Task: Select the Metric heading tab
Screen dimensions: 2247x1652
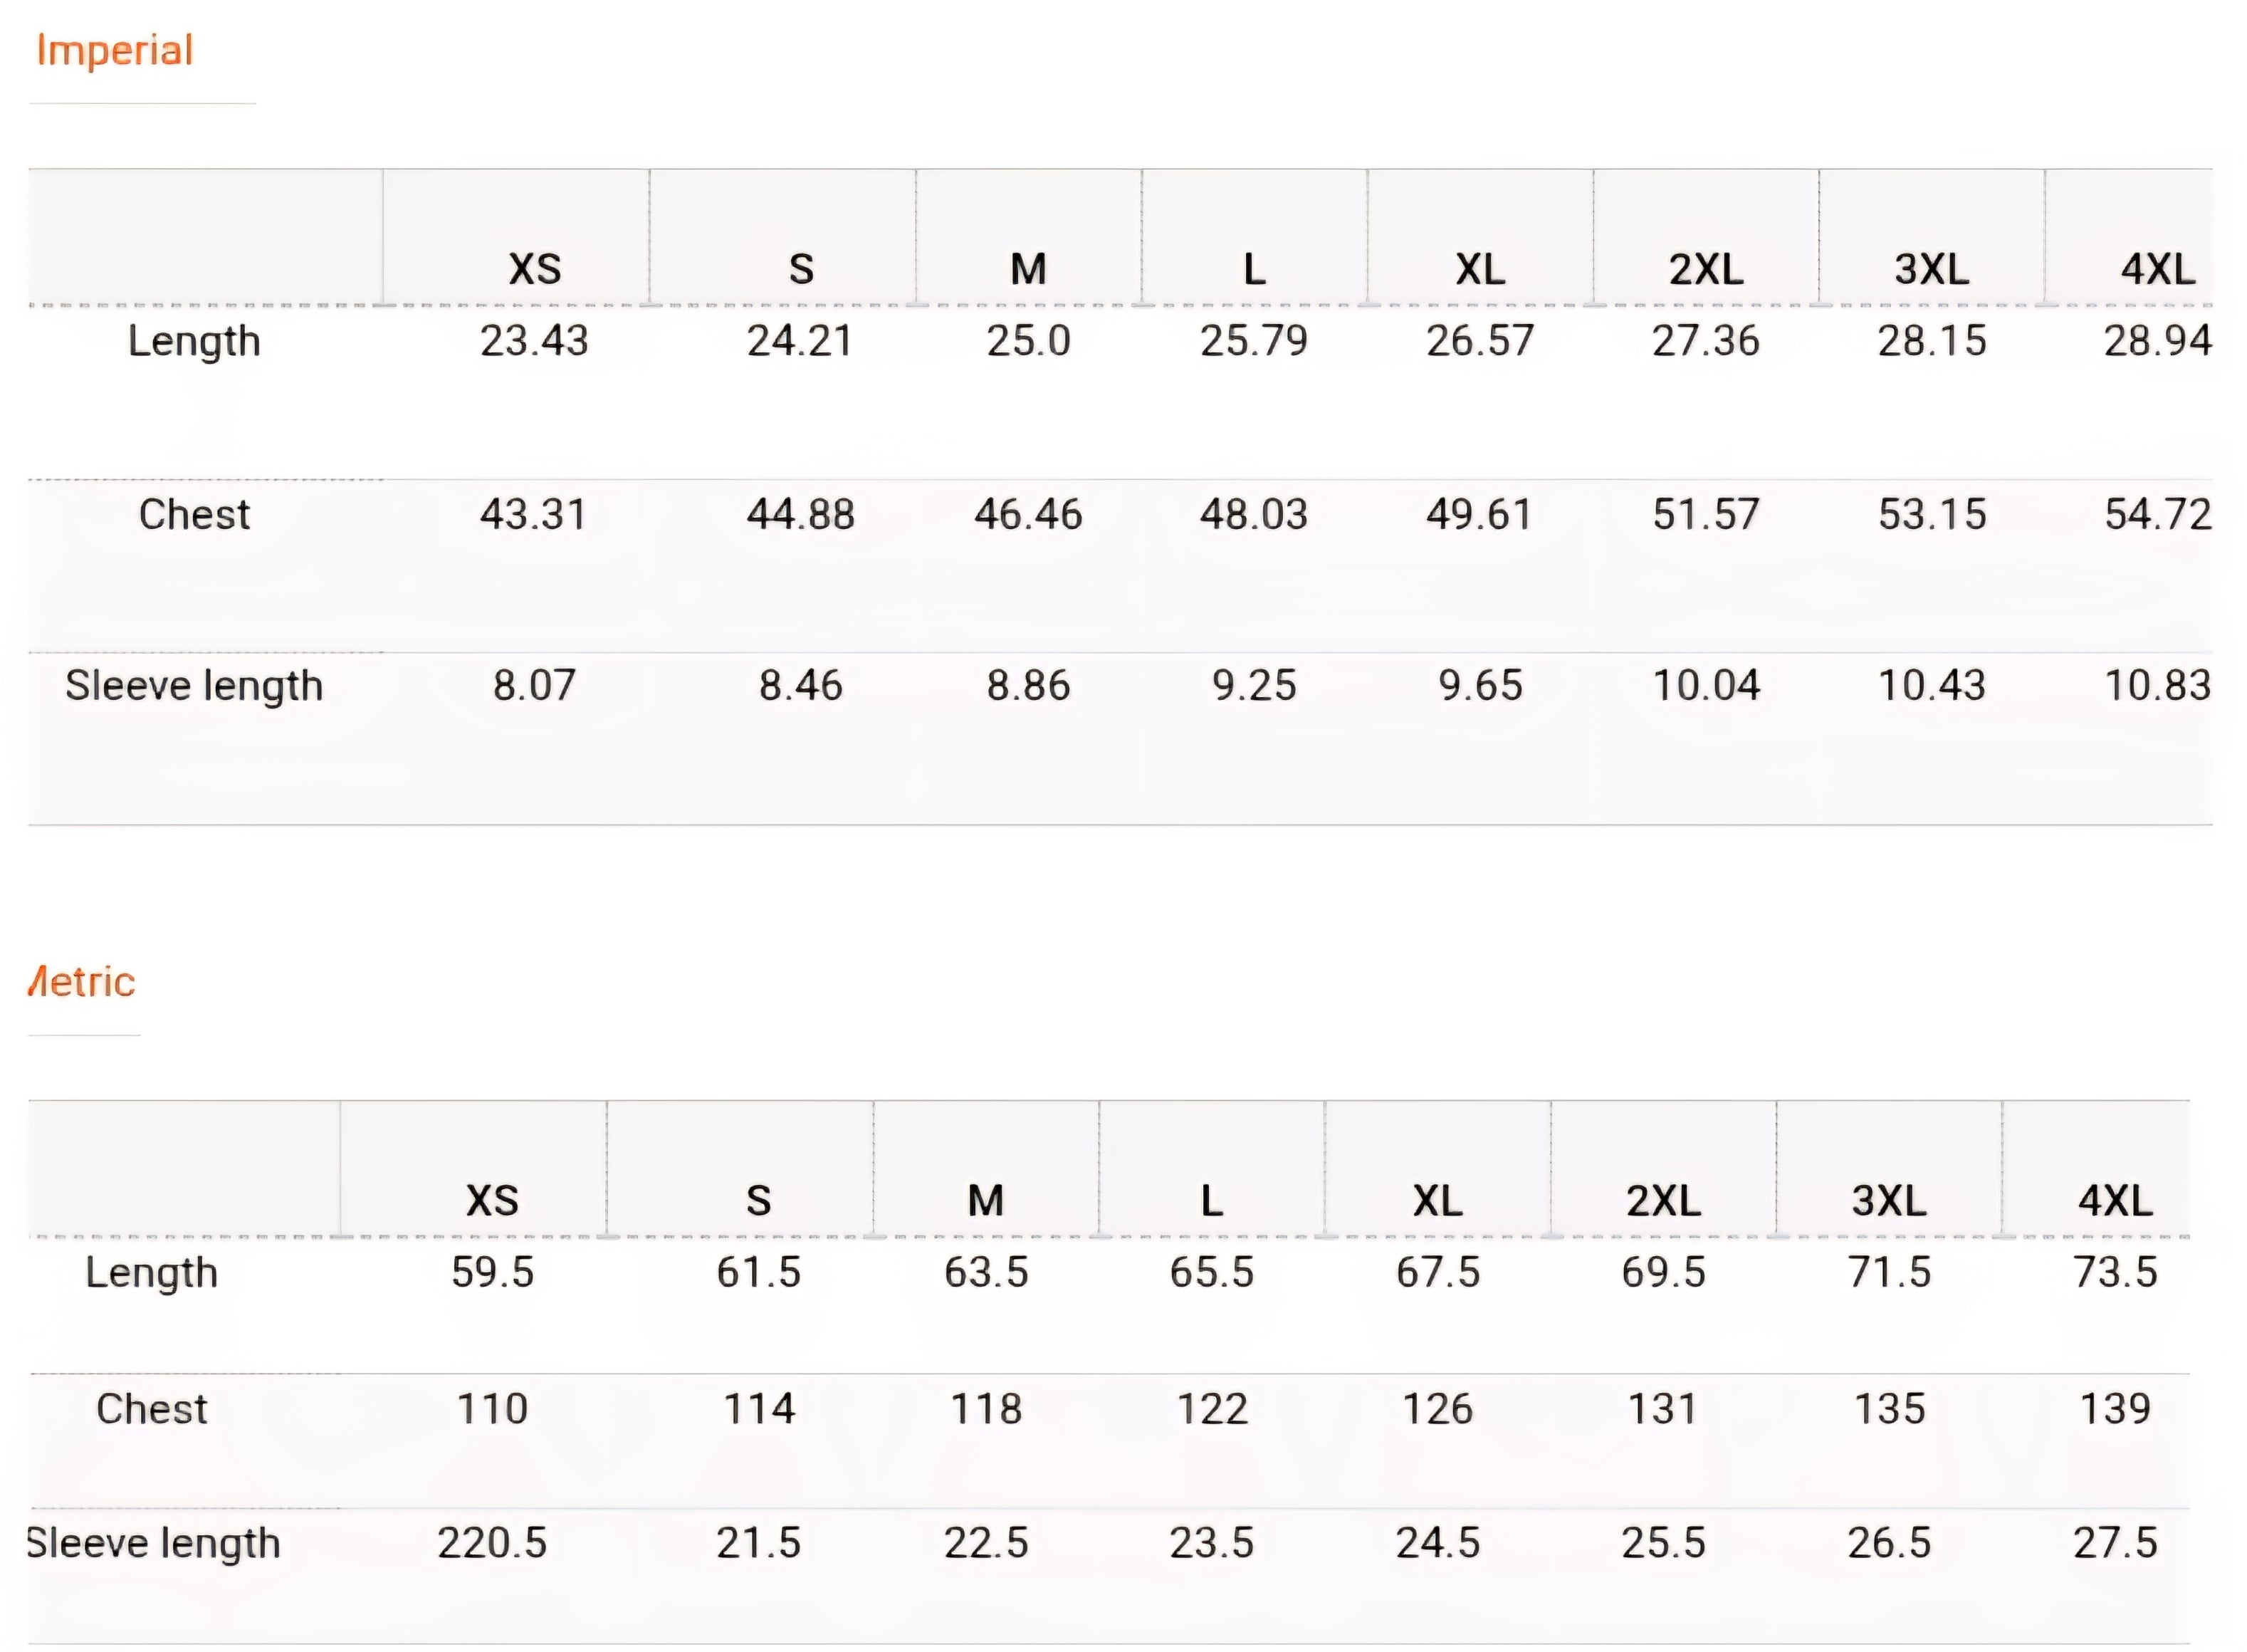Action: [x=81, y=982]
